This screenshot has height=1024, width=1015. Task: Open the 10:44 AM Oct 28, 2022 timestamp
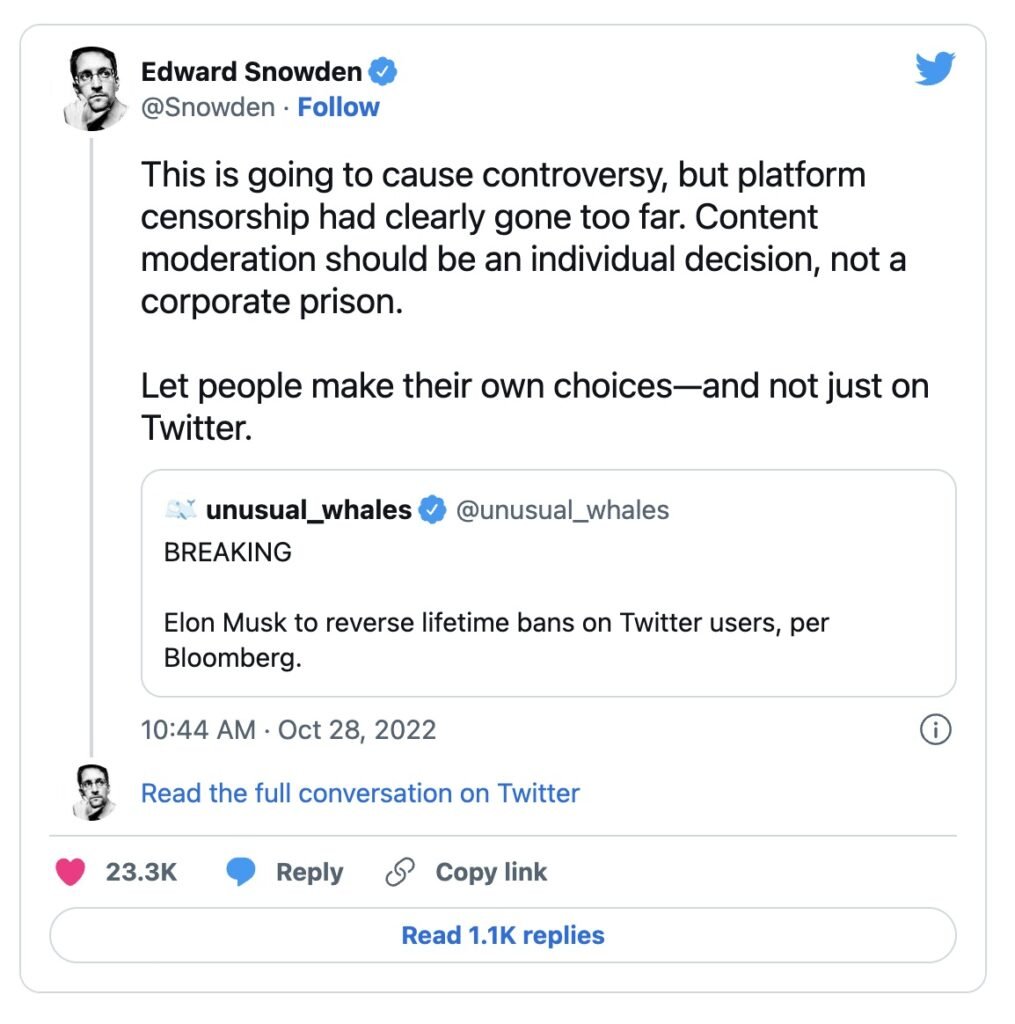click(288, 730)
